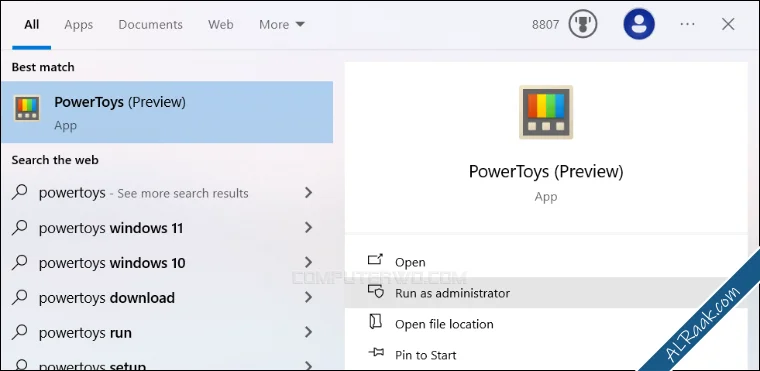
Task: Click magnifier icon beside powertoys - See more
Action: click(x=19, y=193)
